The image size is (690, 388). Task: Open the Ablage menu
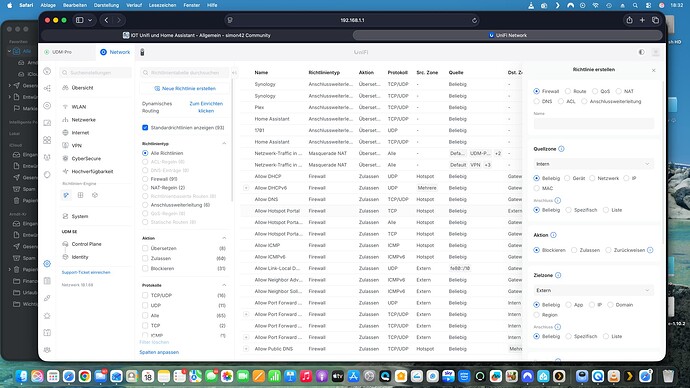click(48, 5)
